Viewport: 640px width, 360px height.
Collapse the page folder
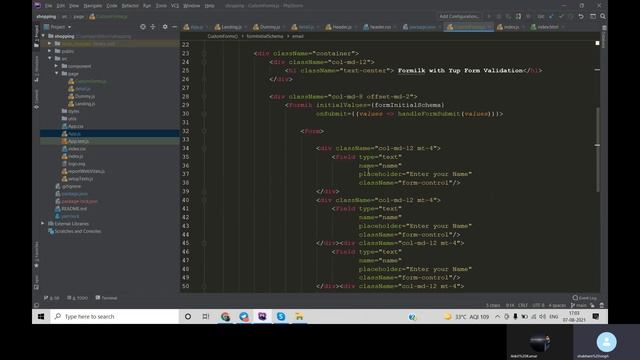56,73
